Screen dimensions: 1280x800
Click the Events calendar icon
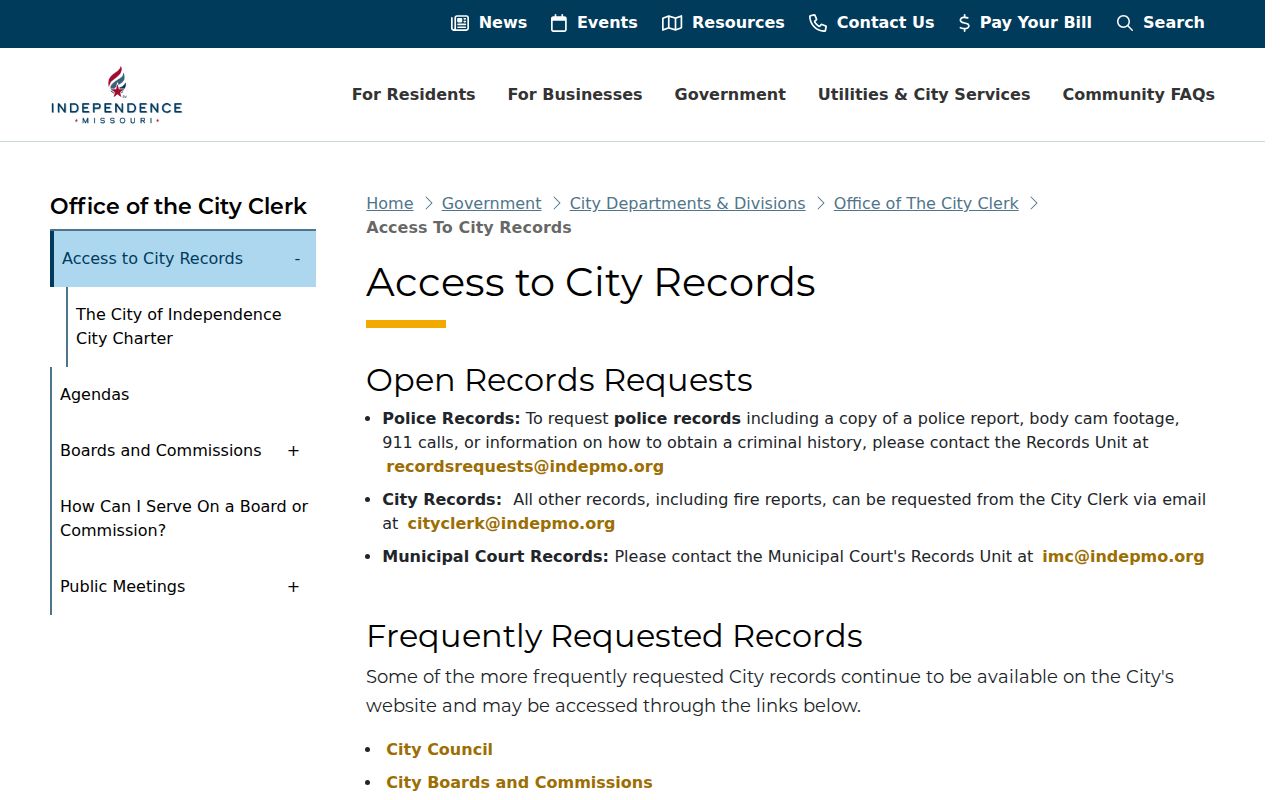[x=559, y=23]
